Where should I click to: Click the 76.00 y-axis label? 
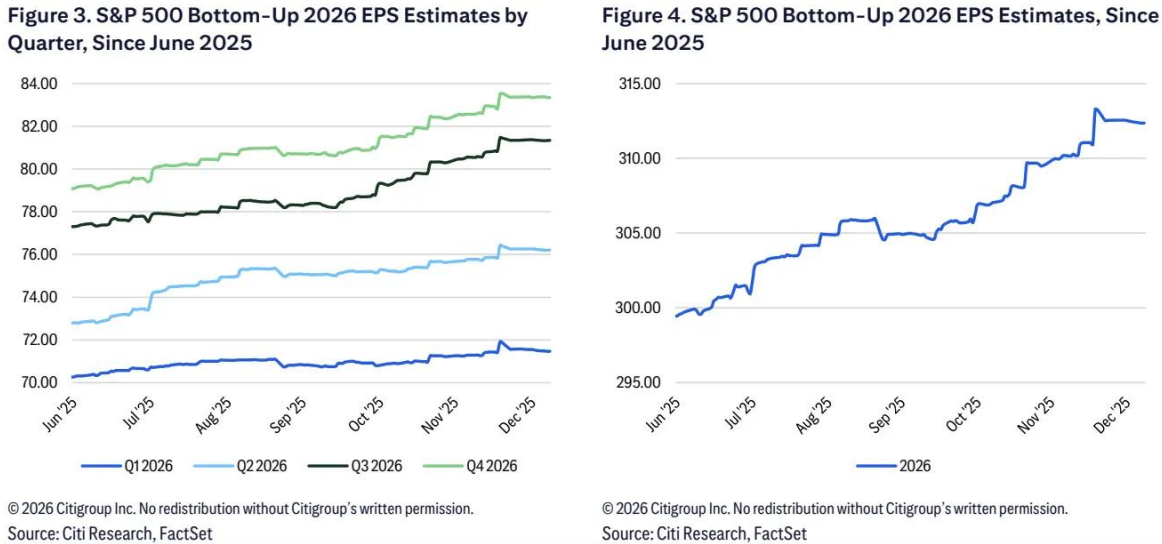[39, 254]
